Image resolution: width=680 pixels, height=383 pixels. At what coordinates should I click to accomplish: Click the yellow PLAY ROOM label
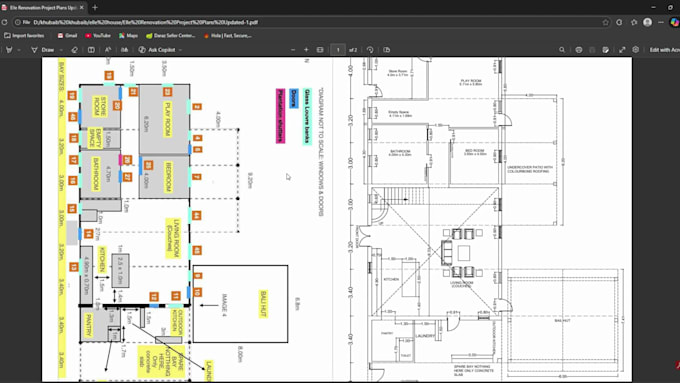click(x=168, y=119)
